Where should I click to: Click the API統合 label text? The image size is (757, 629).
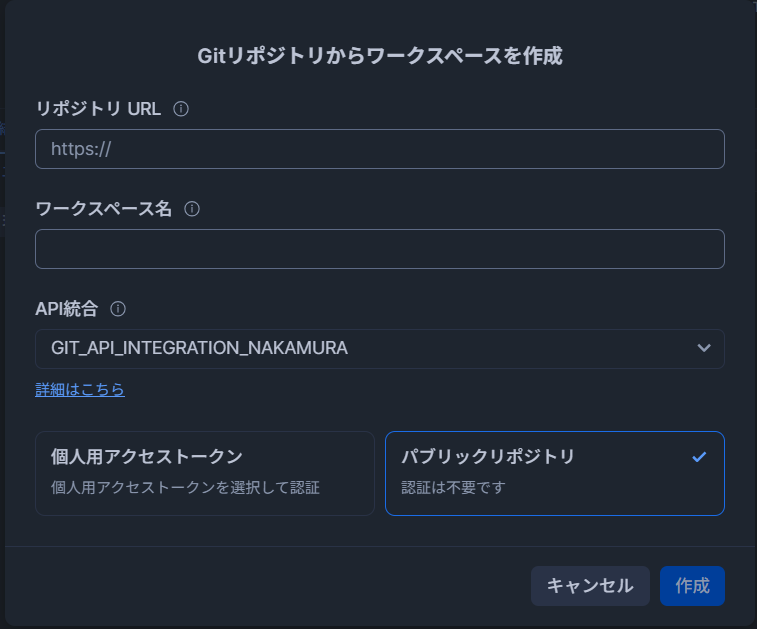(67, 309)
